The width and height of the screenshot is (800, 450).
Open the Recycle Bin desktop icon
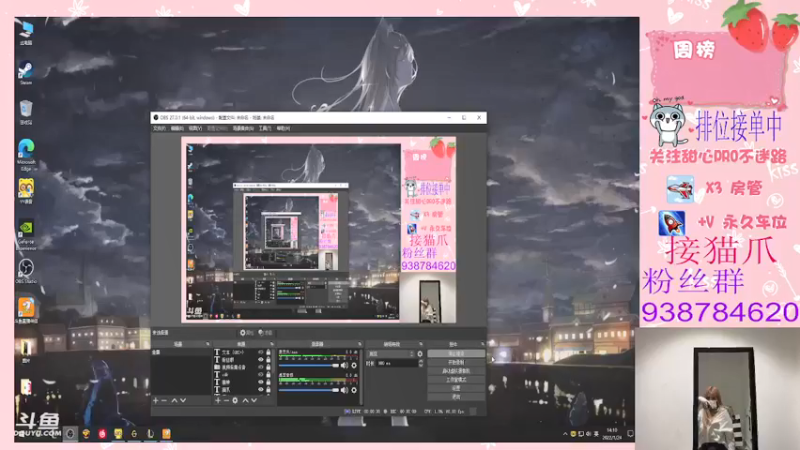pyautogui.click(x=26, y=112)
